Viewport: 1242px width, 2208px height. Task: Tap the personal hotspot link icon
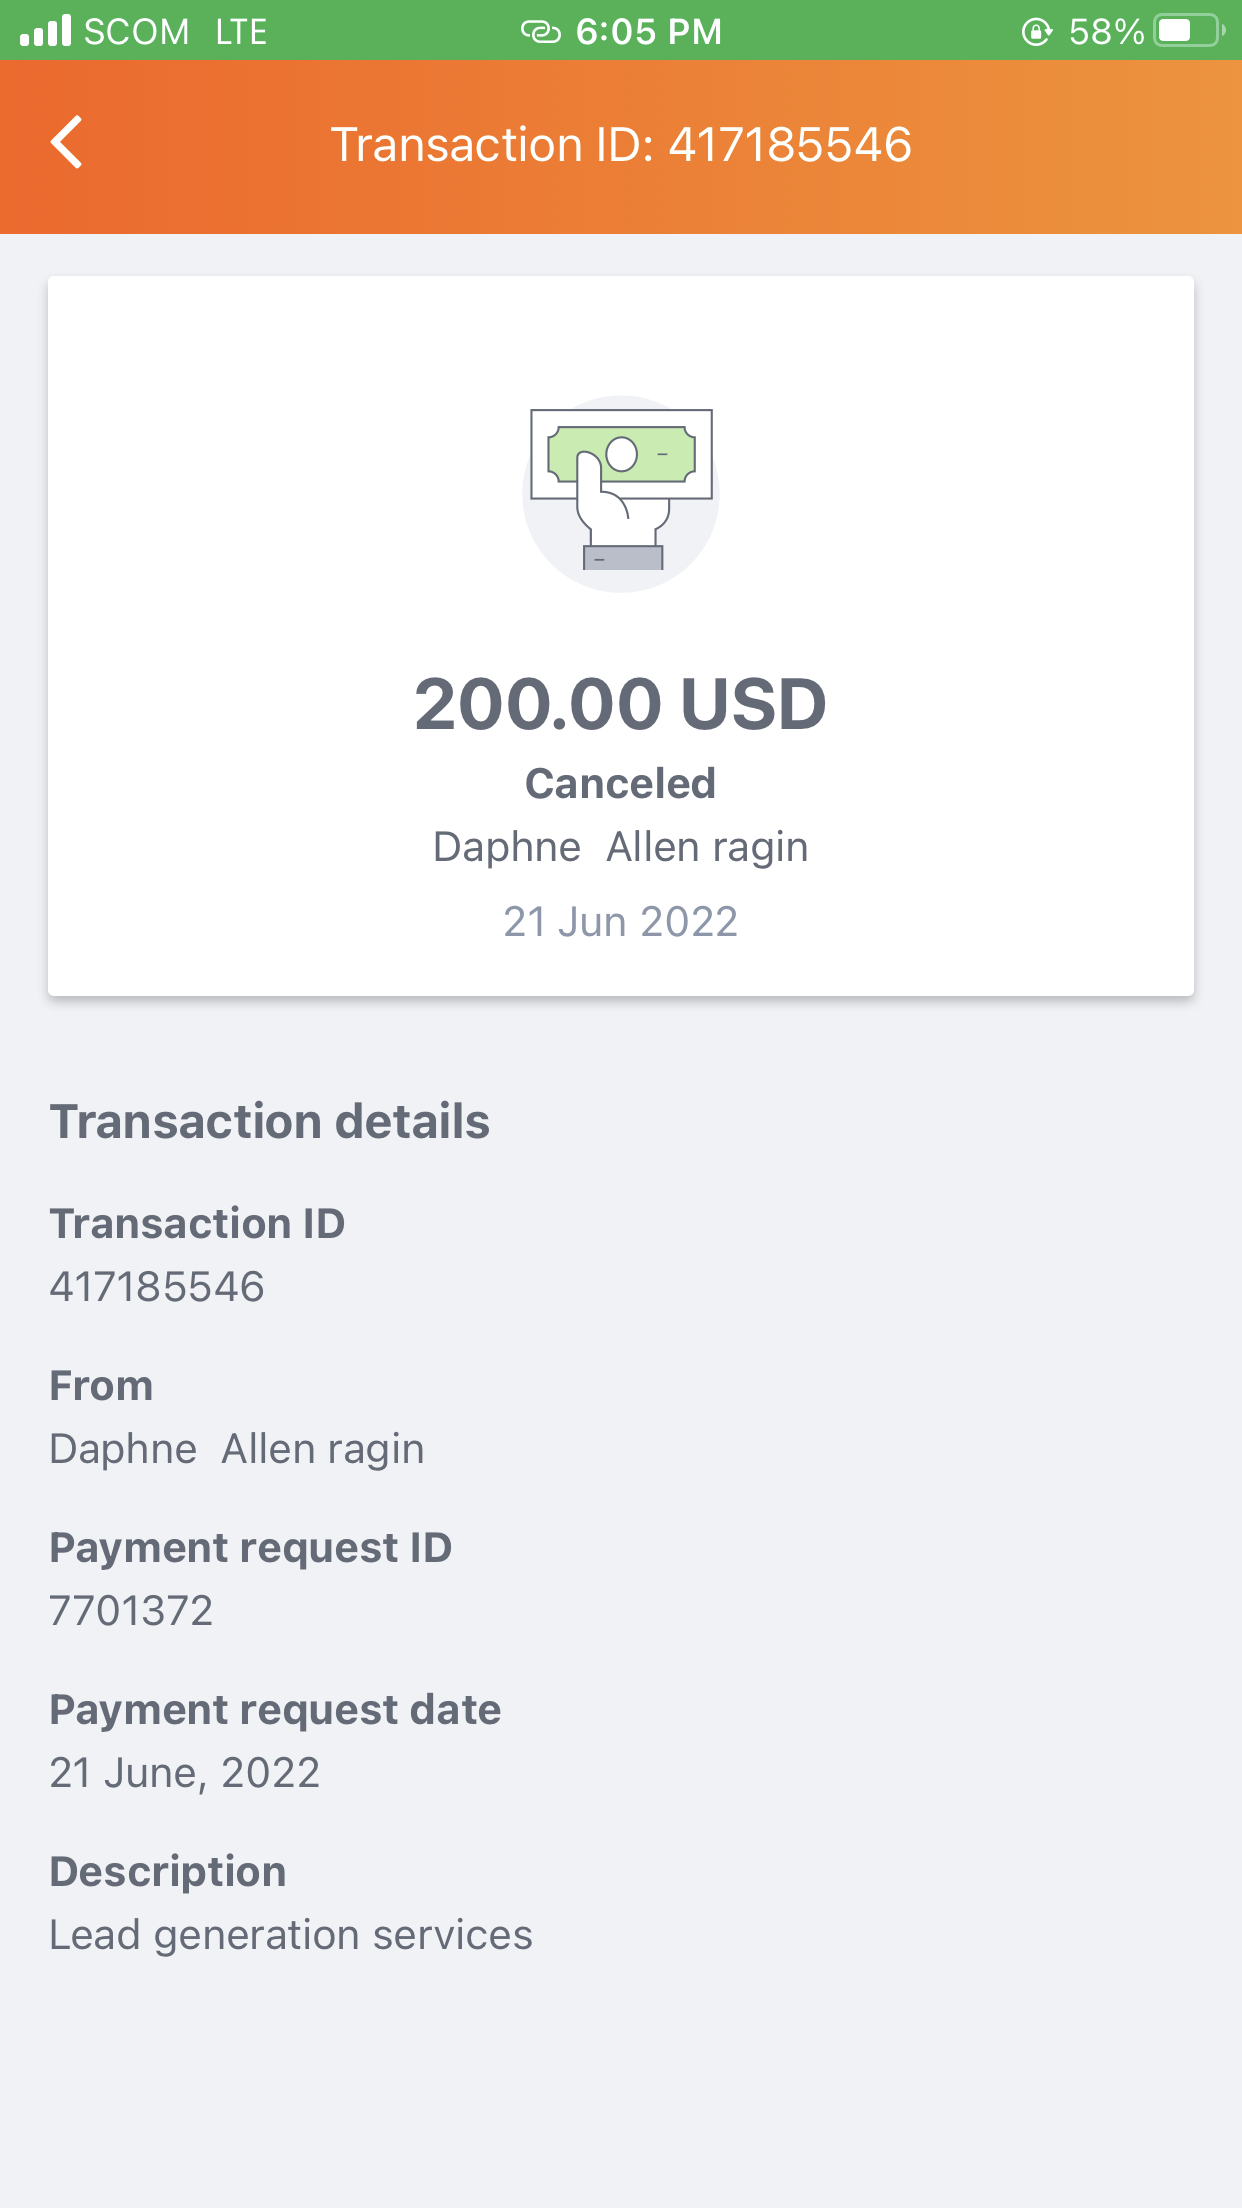click(x=541, y=32)
